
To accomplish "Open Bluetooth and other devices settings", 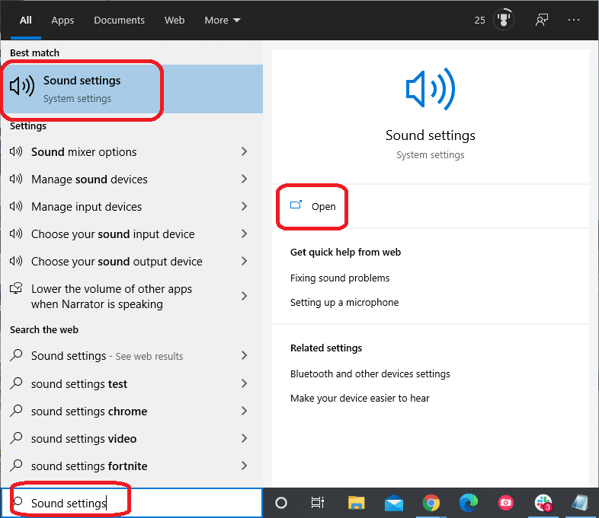I will (370, 374).
